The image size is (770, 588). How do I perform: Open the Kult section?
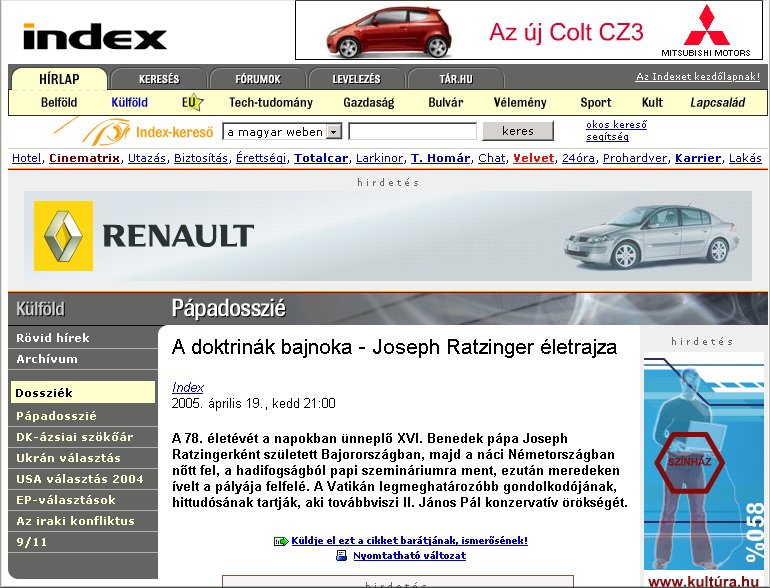coord(652,102)
